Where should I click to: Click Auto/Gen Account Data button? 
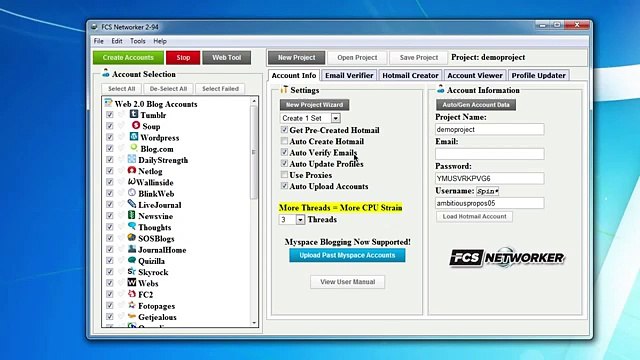coord(476,105)
